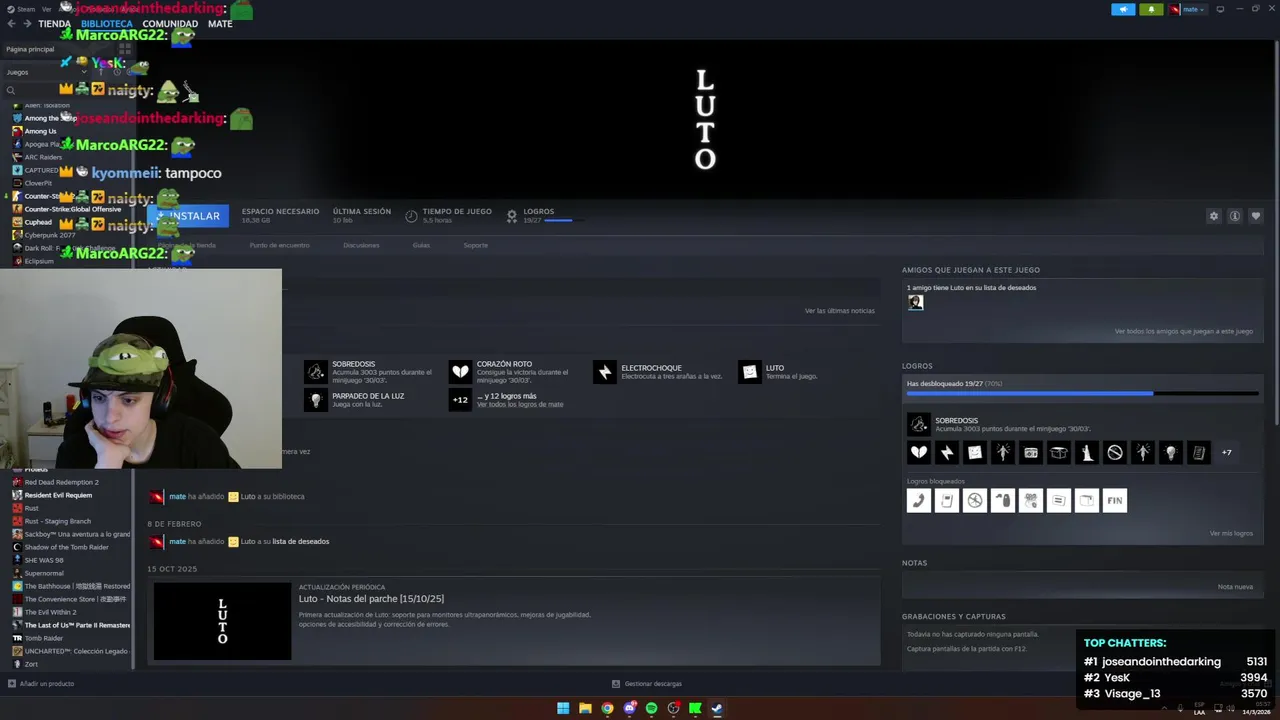This screenshot has height=720, width=1280.
Task: Open File Explorer from the taskbar
Action: point(585,708)
